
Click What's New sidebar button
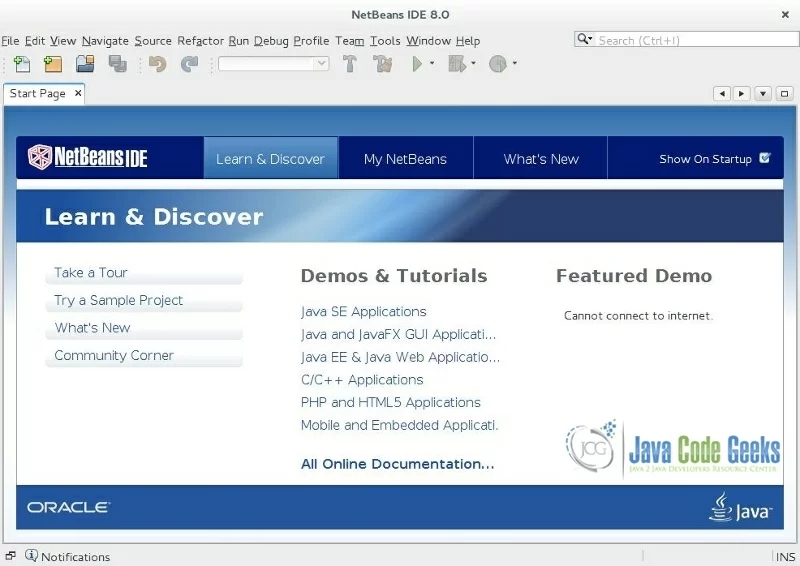144,328
